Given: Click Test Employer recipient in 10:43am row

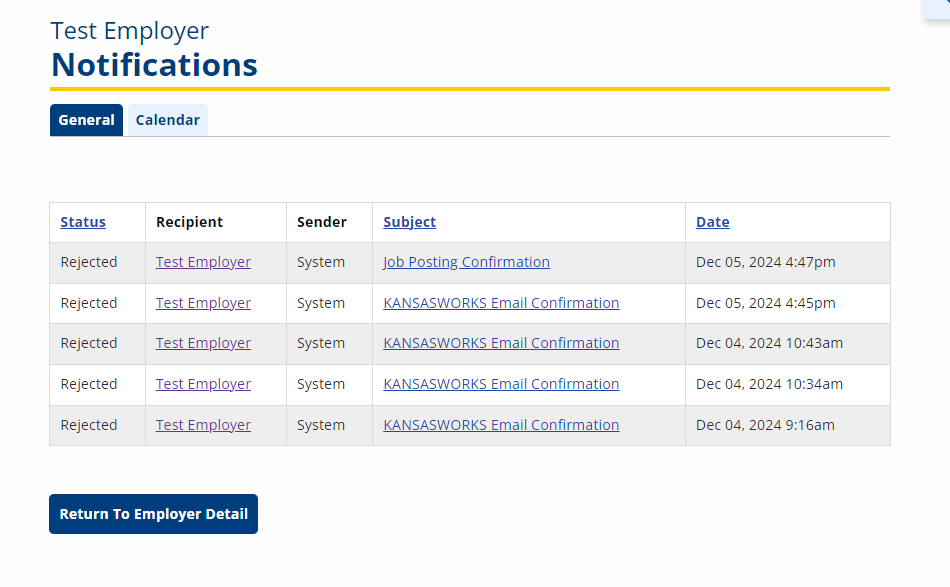Looking at the screenshot, I should [x=203, y=343].
